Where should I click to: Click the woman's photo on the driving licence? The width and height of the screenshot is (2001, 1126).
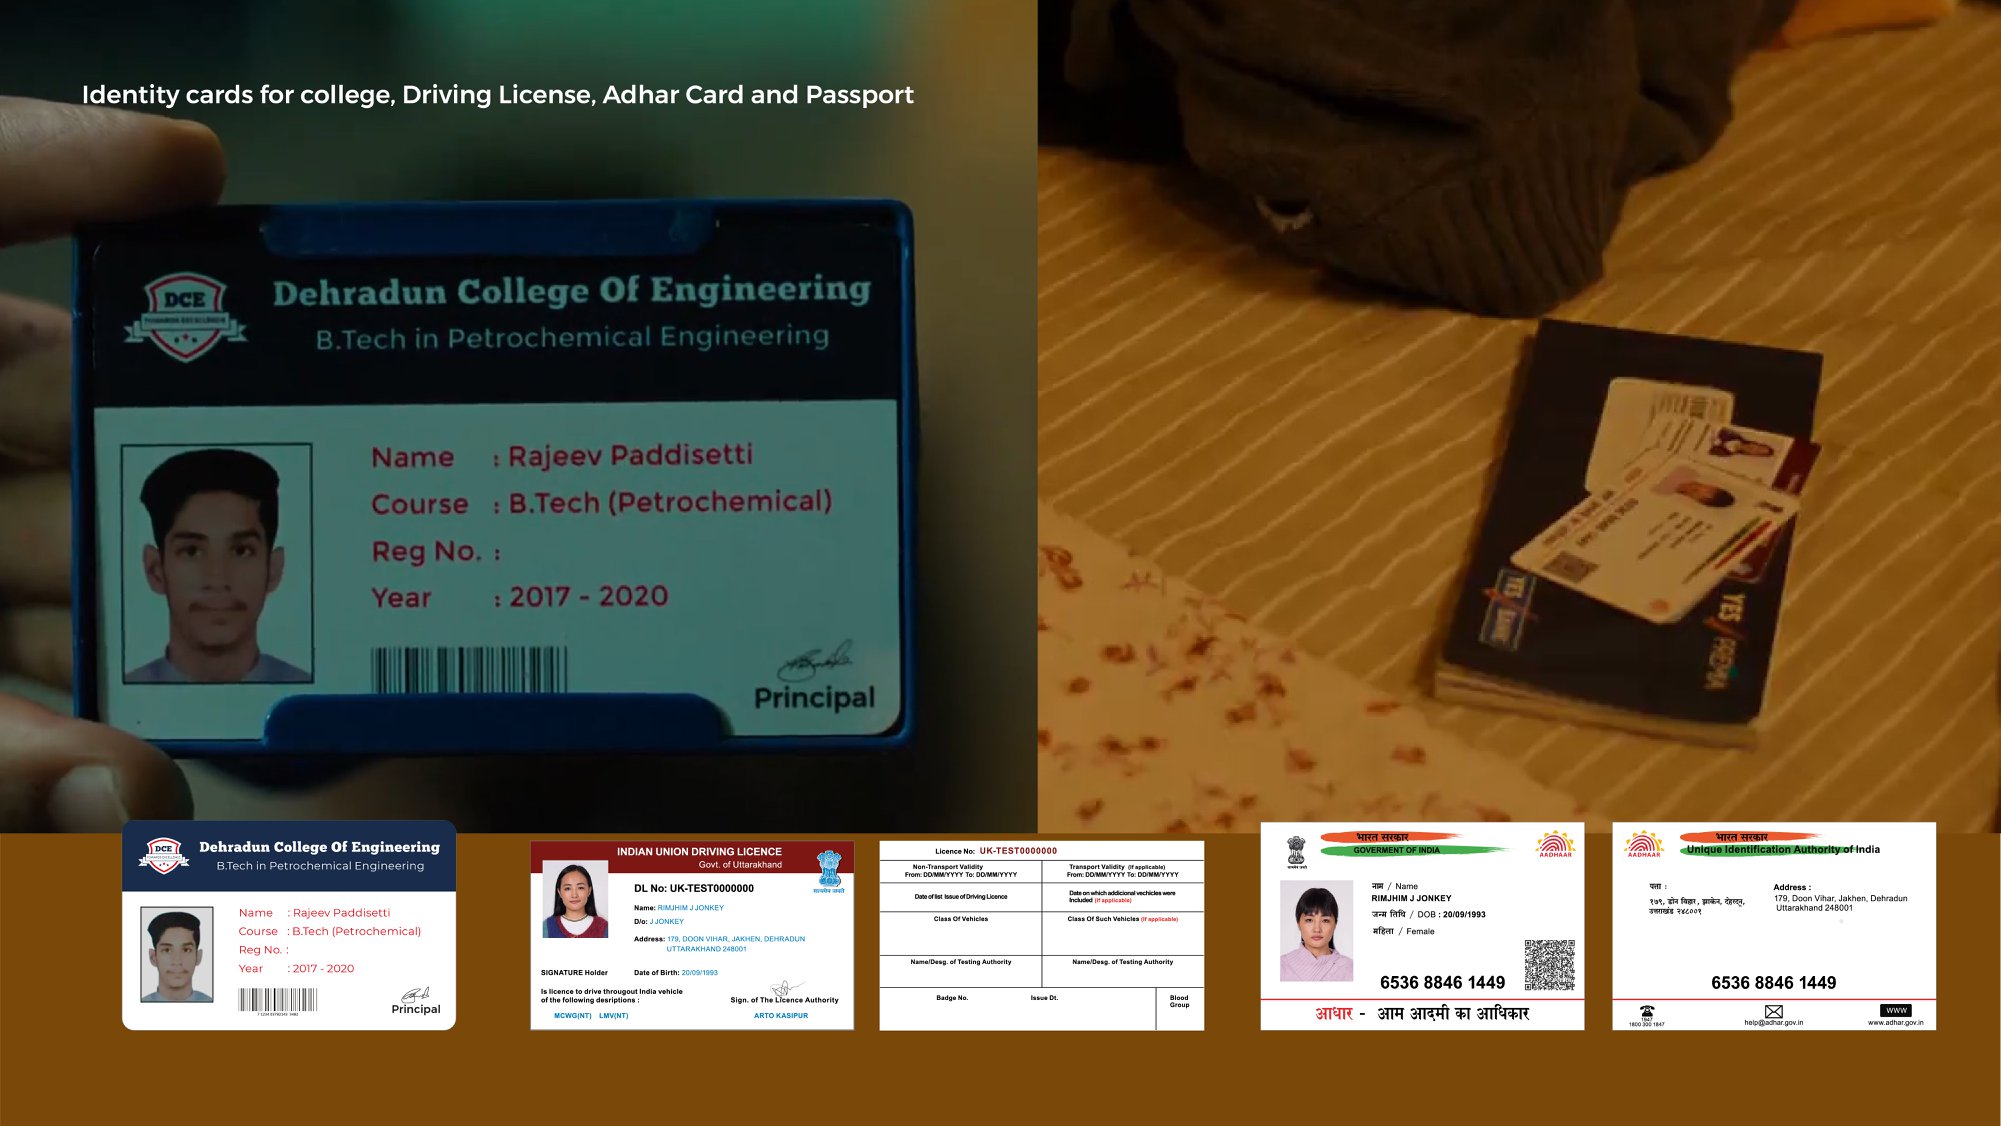[x=575, y=900]
